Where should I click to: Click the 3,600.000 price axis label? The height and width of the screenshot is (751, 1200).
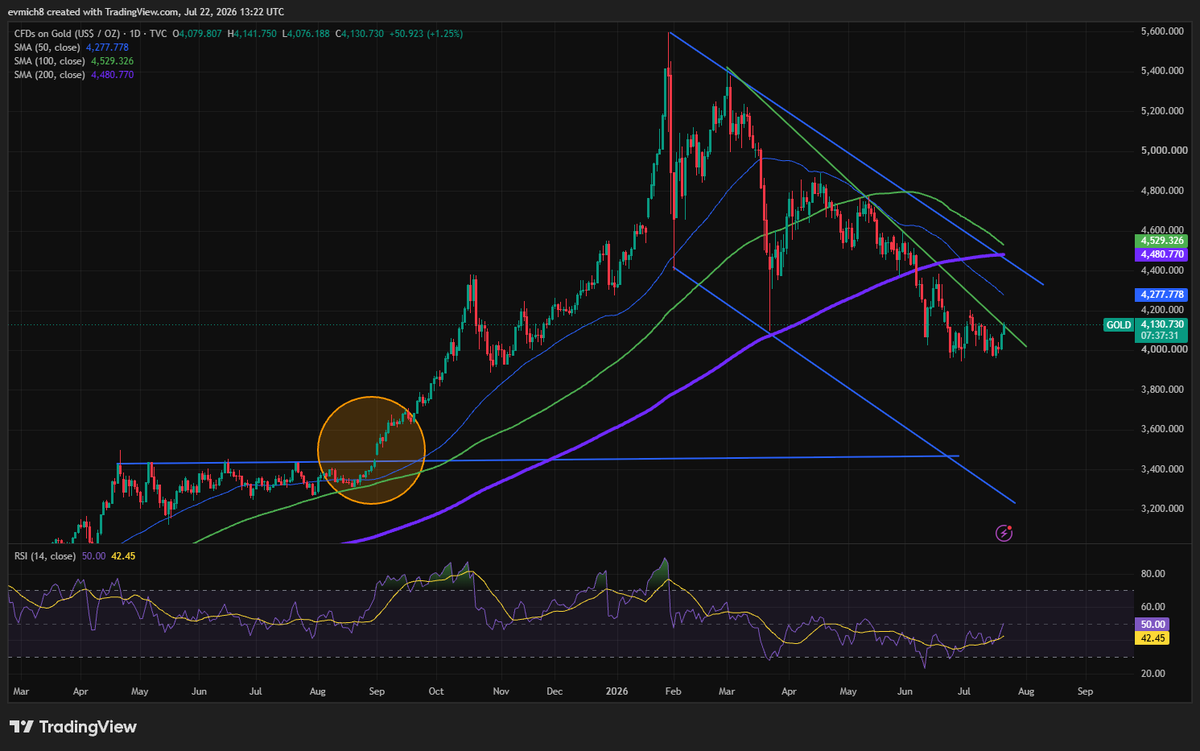tap(1162, 429)
